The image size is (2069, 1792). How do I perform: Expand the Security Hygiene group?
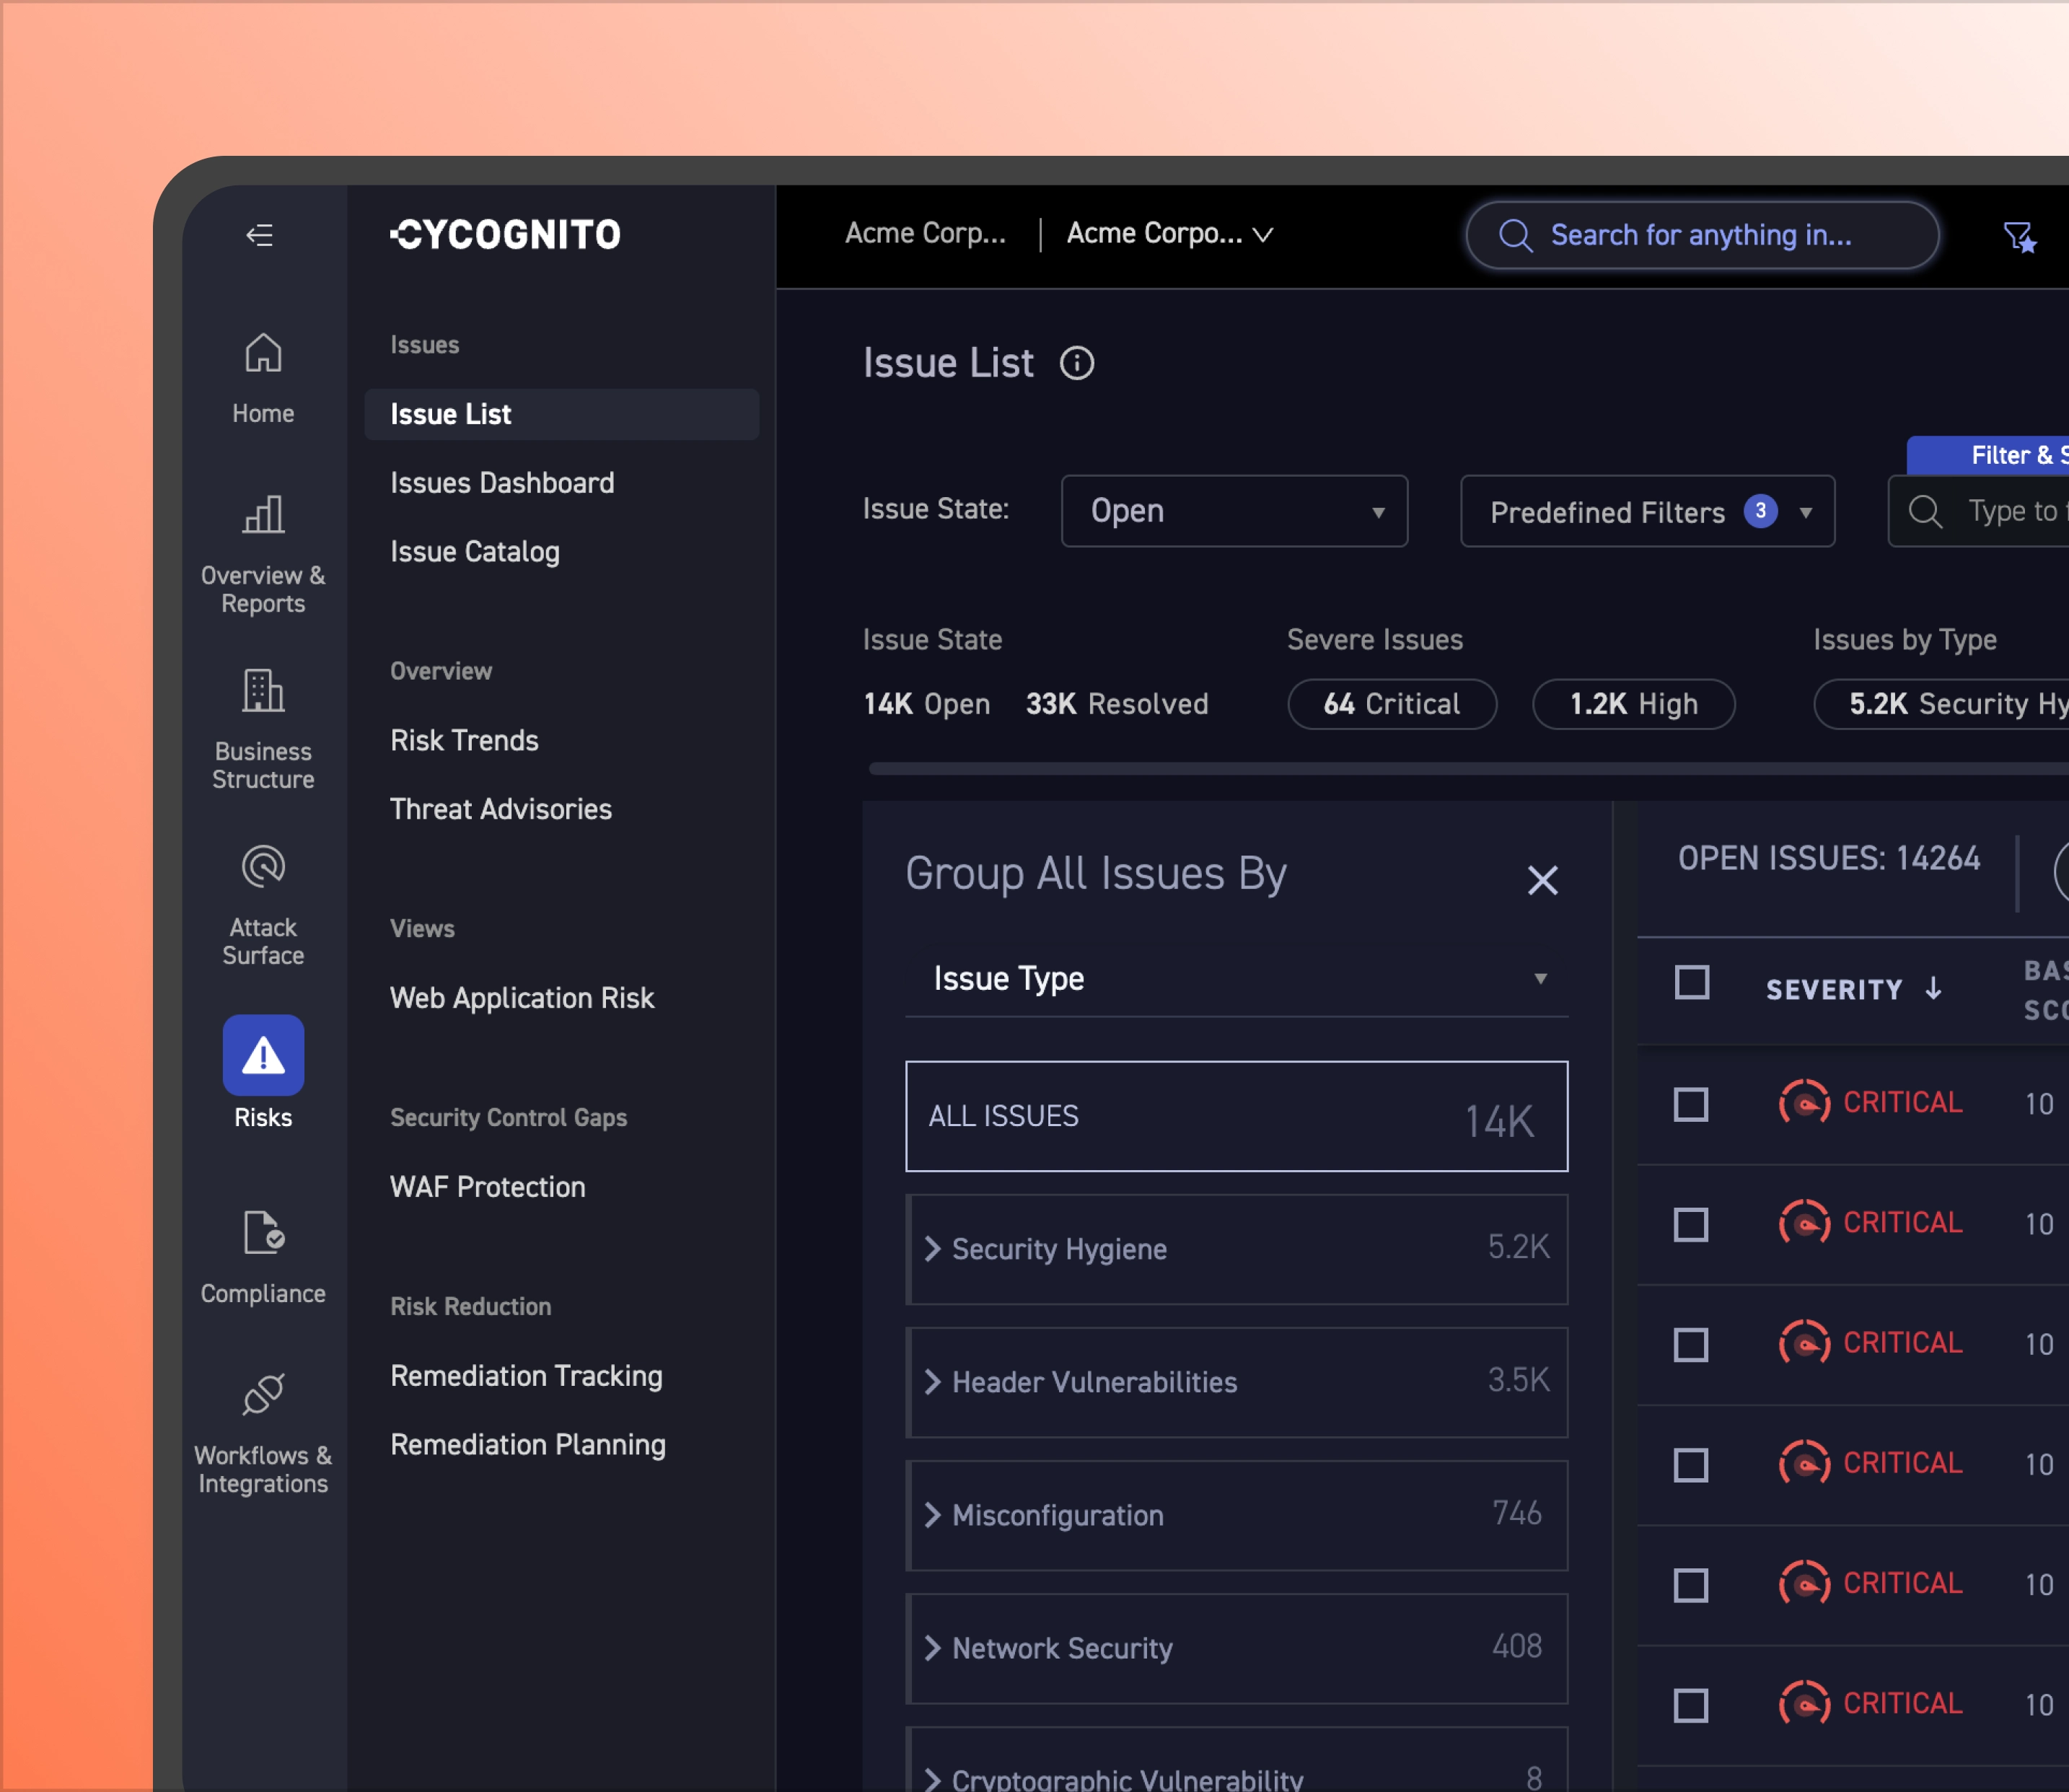1236,1249
